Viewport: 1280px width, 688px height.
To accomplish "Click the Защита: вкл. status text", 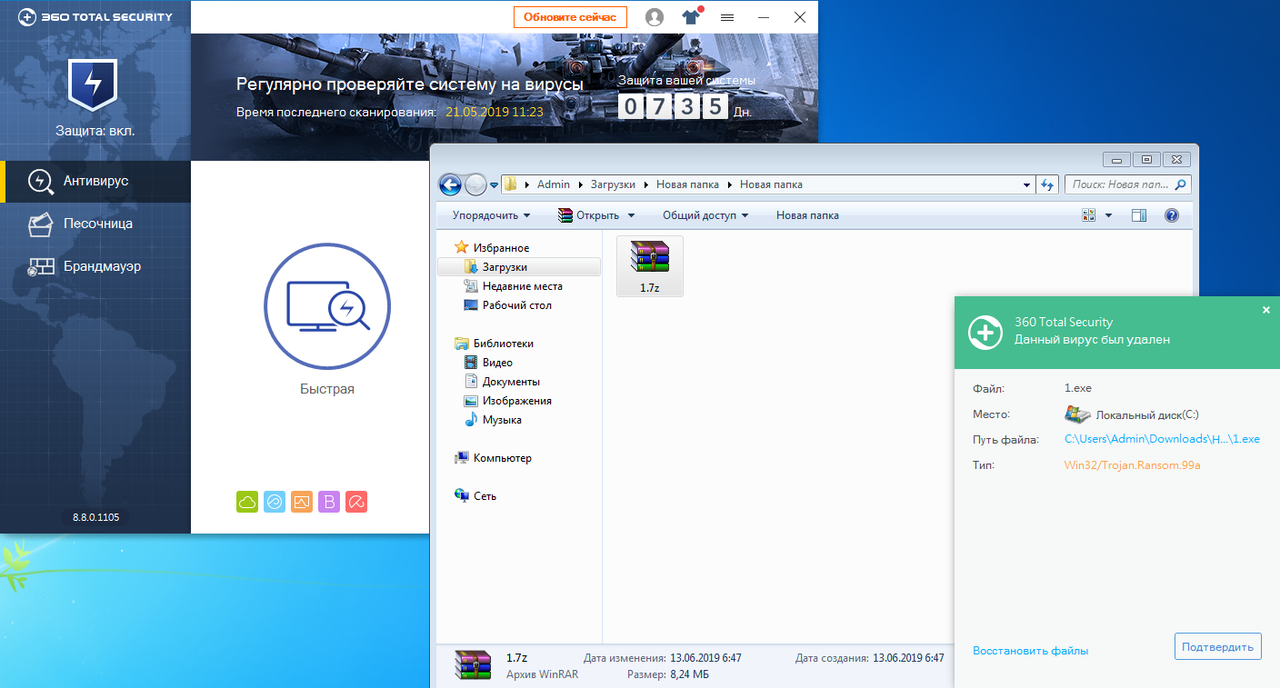I will [95, 131].
